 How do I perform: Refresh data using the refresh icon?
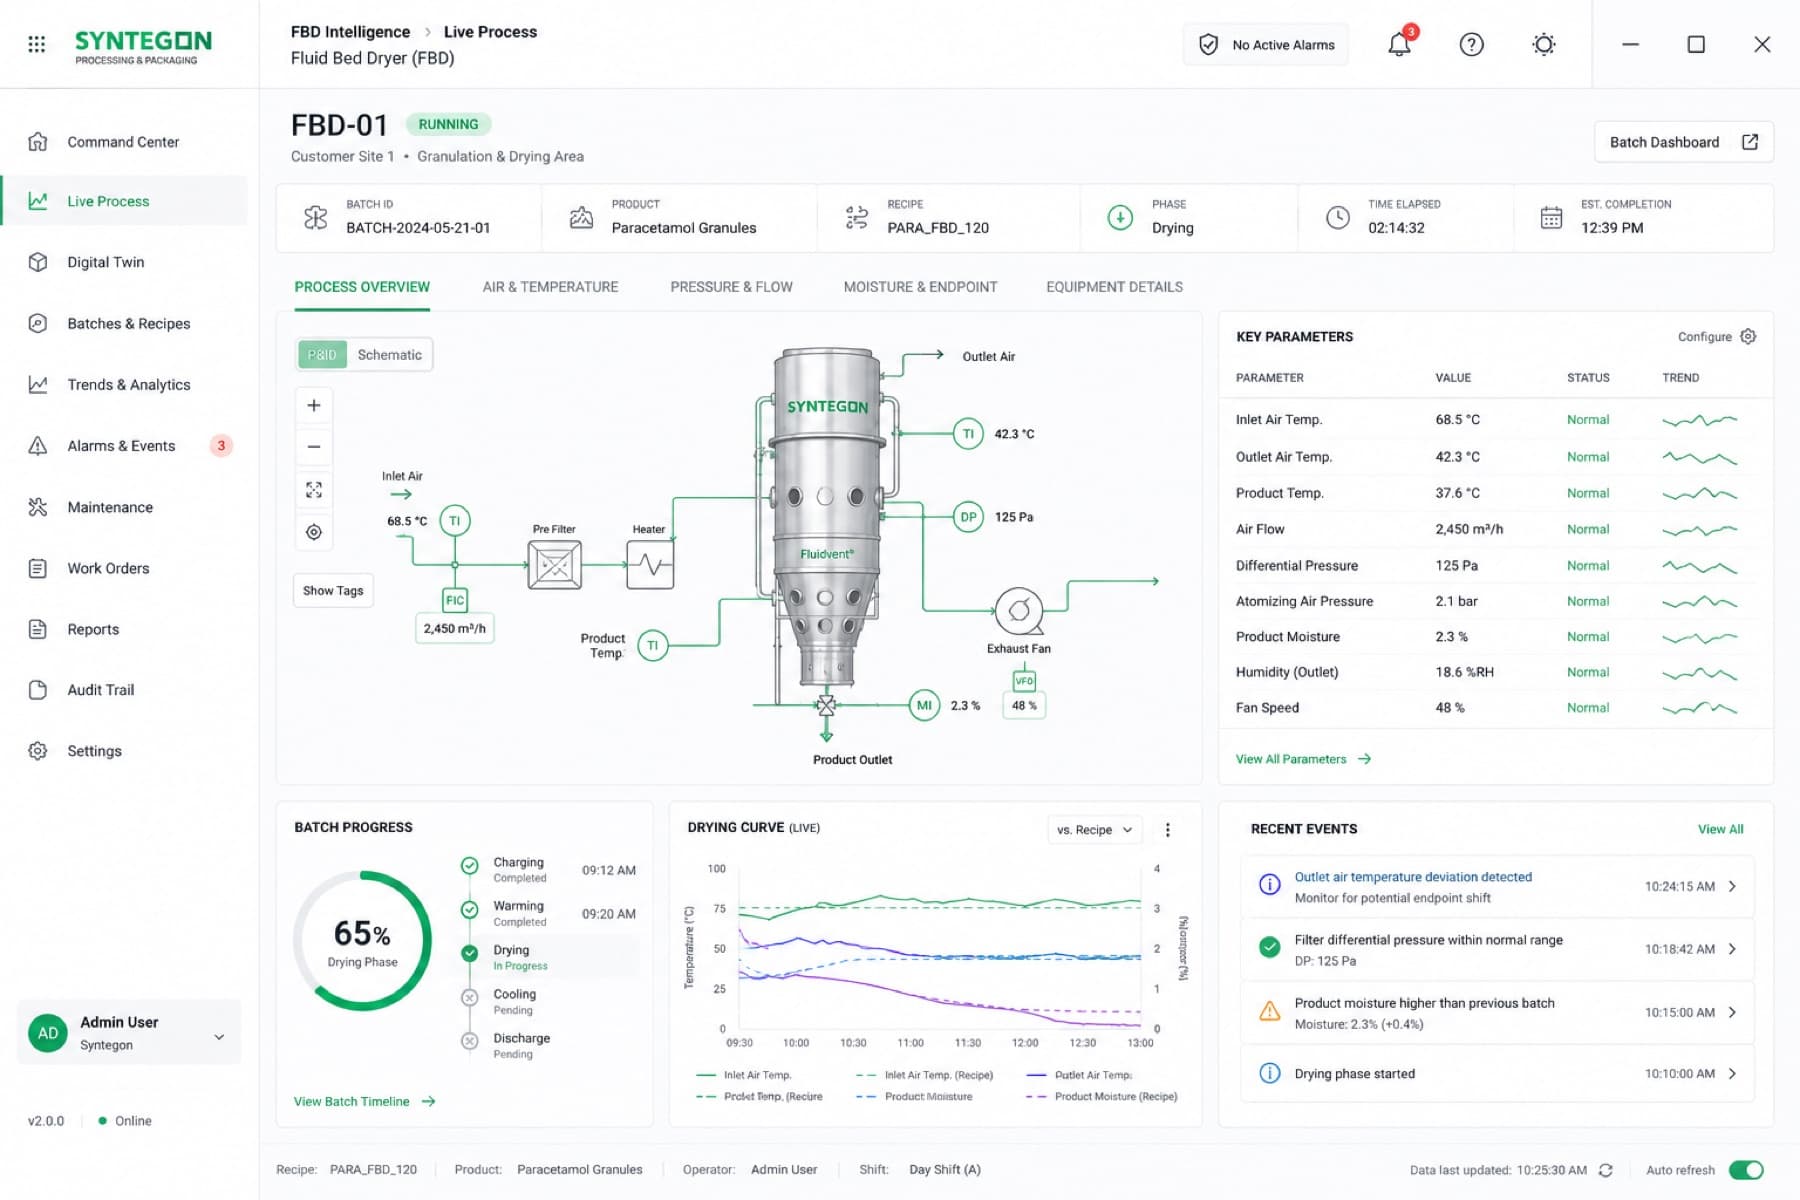pyautogui.click(x=1606, y=1170)
